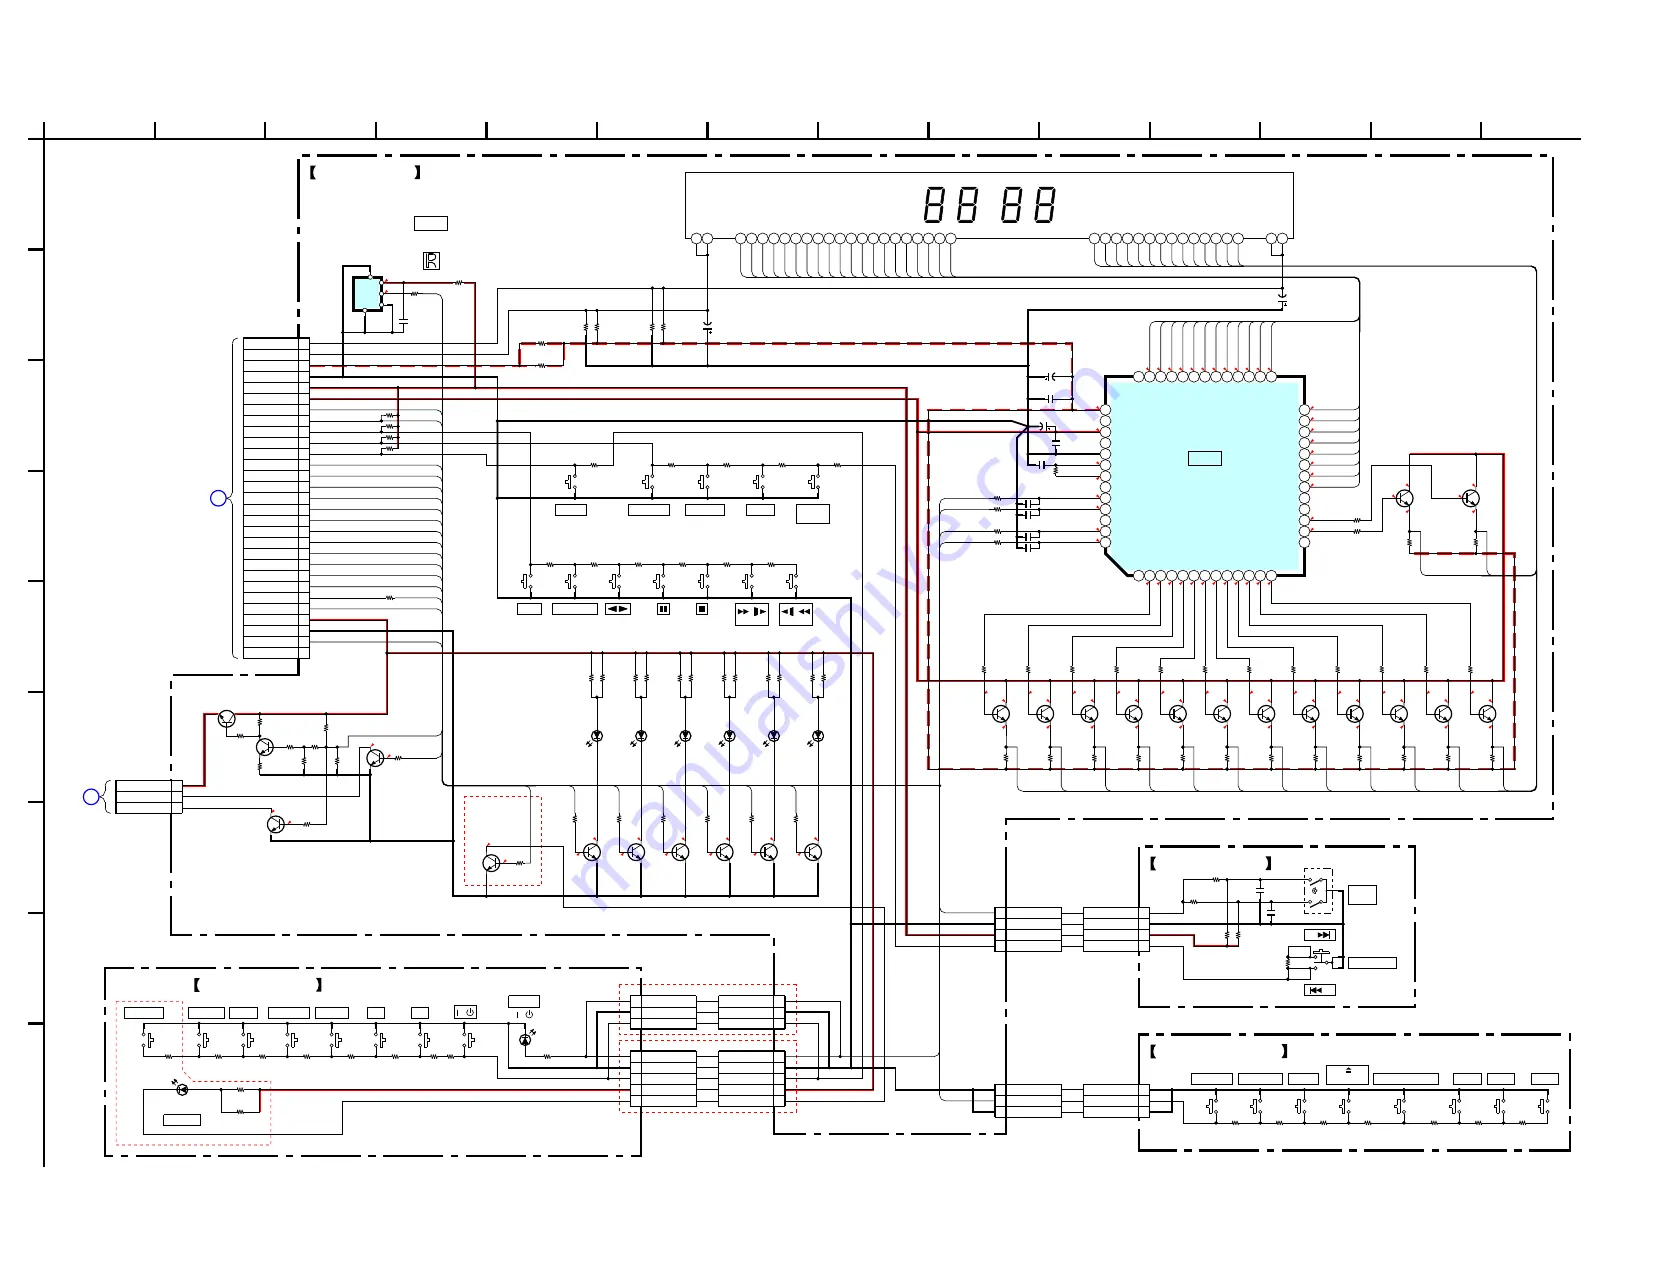The image size is (1680, 1263).
Task: Select the right transistor of the pair beside the IC
Action: [1470, 498]
